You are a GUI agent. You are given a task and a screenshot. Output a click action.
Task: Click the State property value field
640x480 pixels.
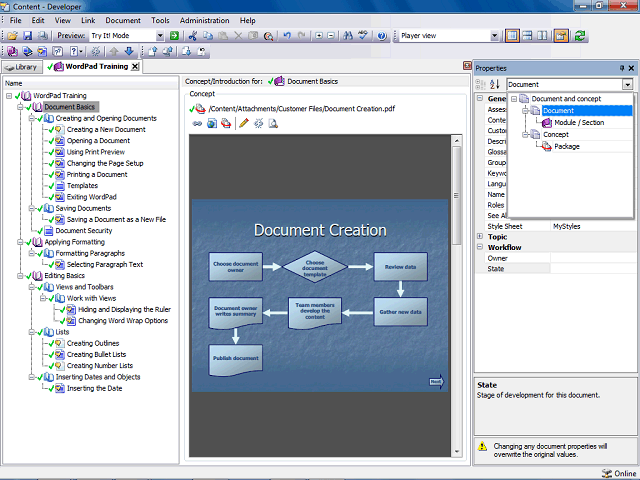point(593,269)
